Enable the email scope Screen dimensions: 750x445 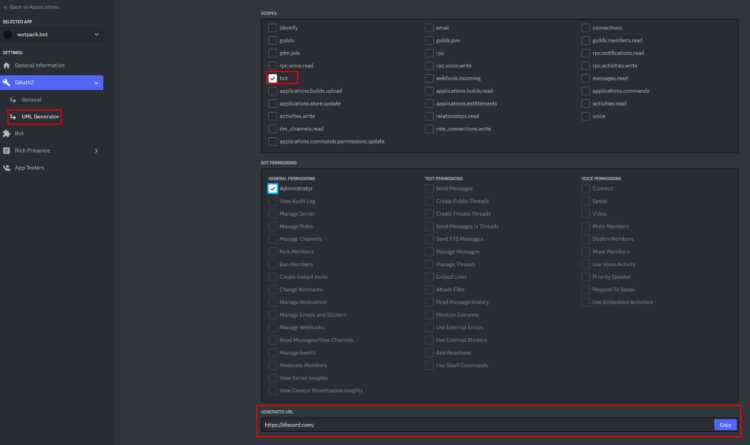click(x=429, y=28)
